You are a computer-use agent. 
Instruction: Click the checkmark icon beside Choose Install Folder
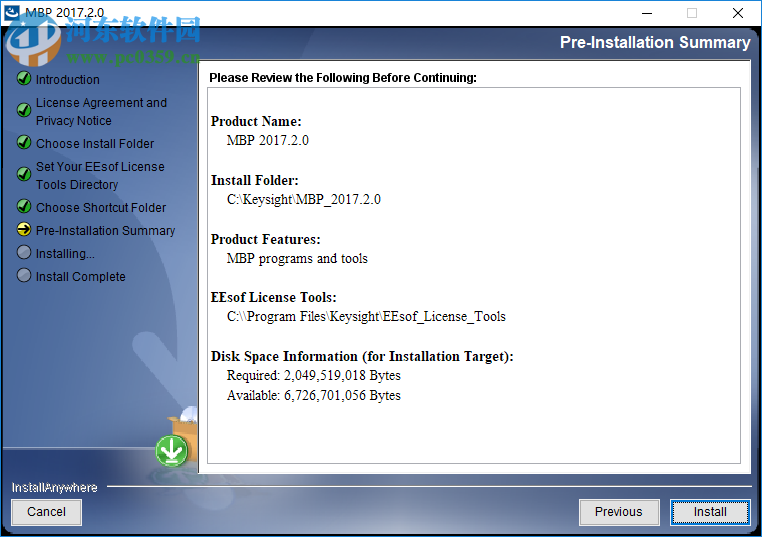tap(24, 142)
